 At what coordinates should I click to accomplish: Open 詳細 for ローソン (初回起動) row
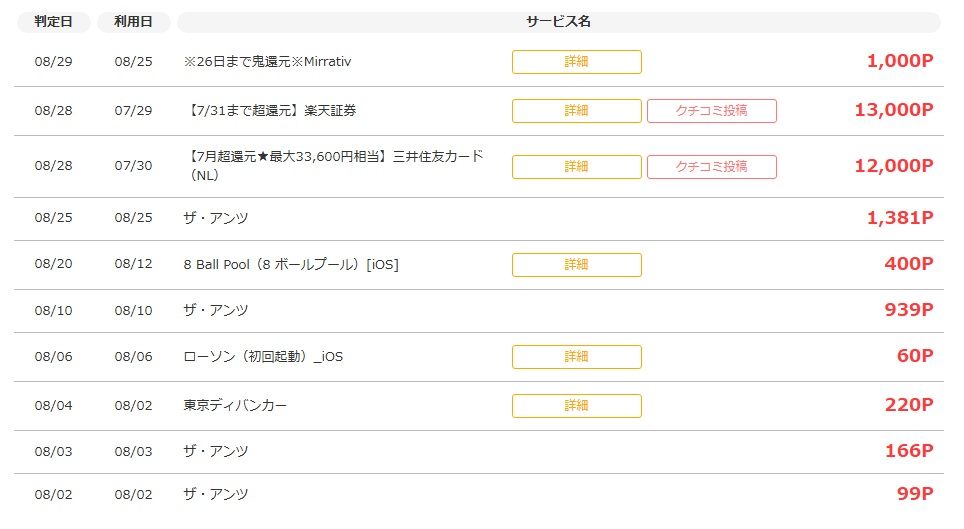(x=577, y=357)
